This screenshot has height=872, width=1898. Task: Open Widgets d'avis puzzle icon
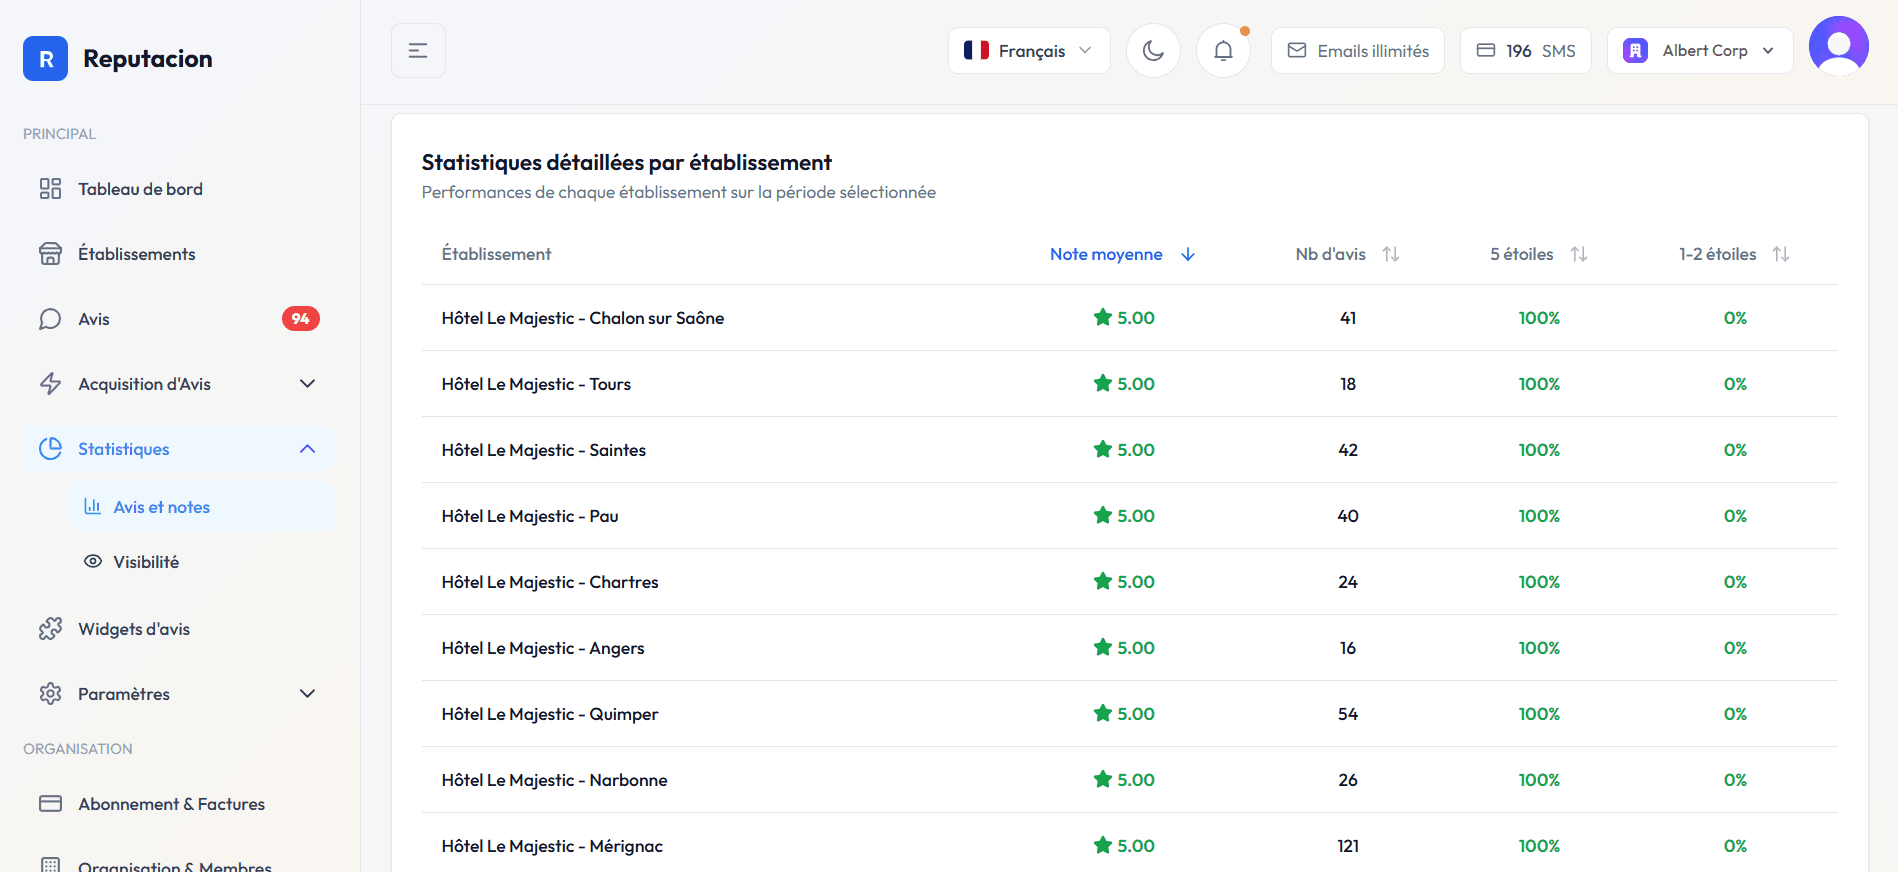pos(51,629)
